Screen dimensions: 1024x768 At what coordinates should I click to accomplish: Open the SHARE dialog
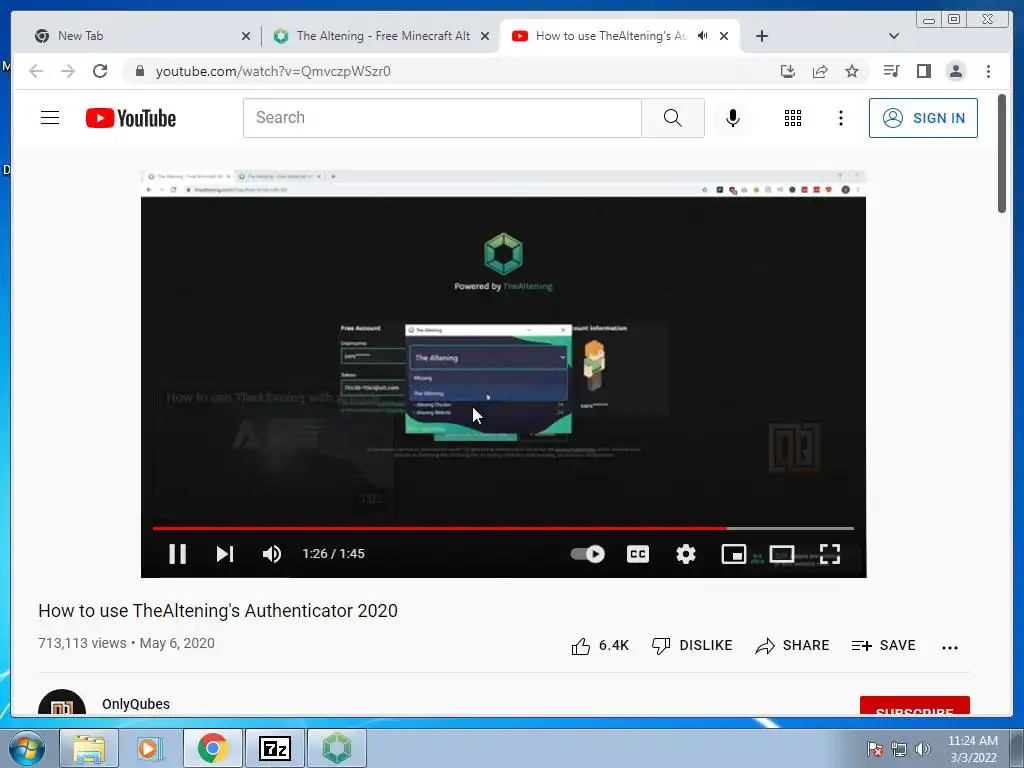(x=792, y=645)
